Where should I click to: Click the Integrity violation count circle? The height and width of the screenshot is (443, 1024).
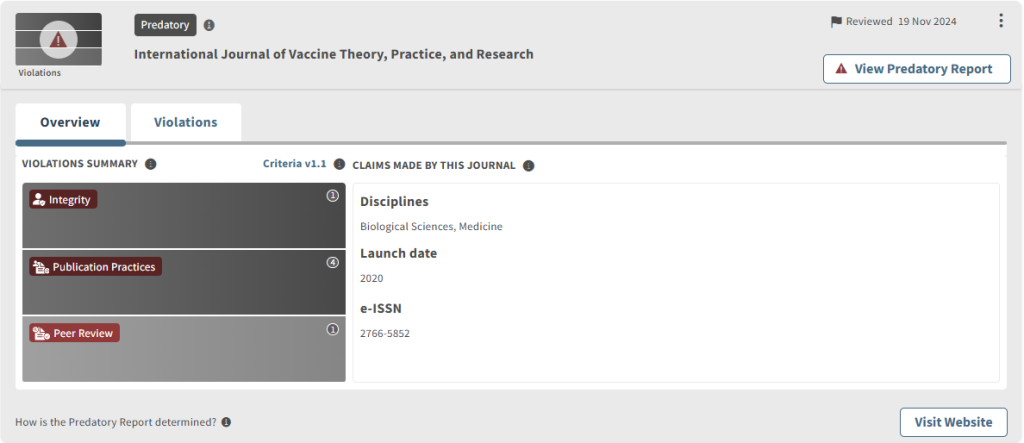pyautogui.click(x=333, y=196)
